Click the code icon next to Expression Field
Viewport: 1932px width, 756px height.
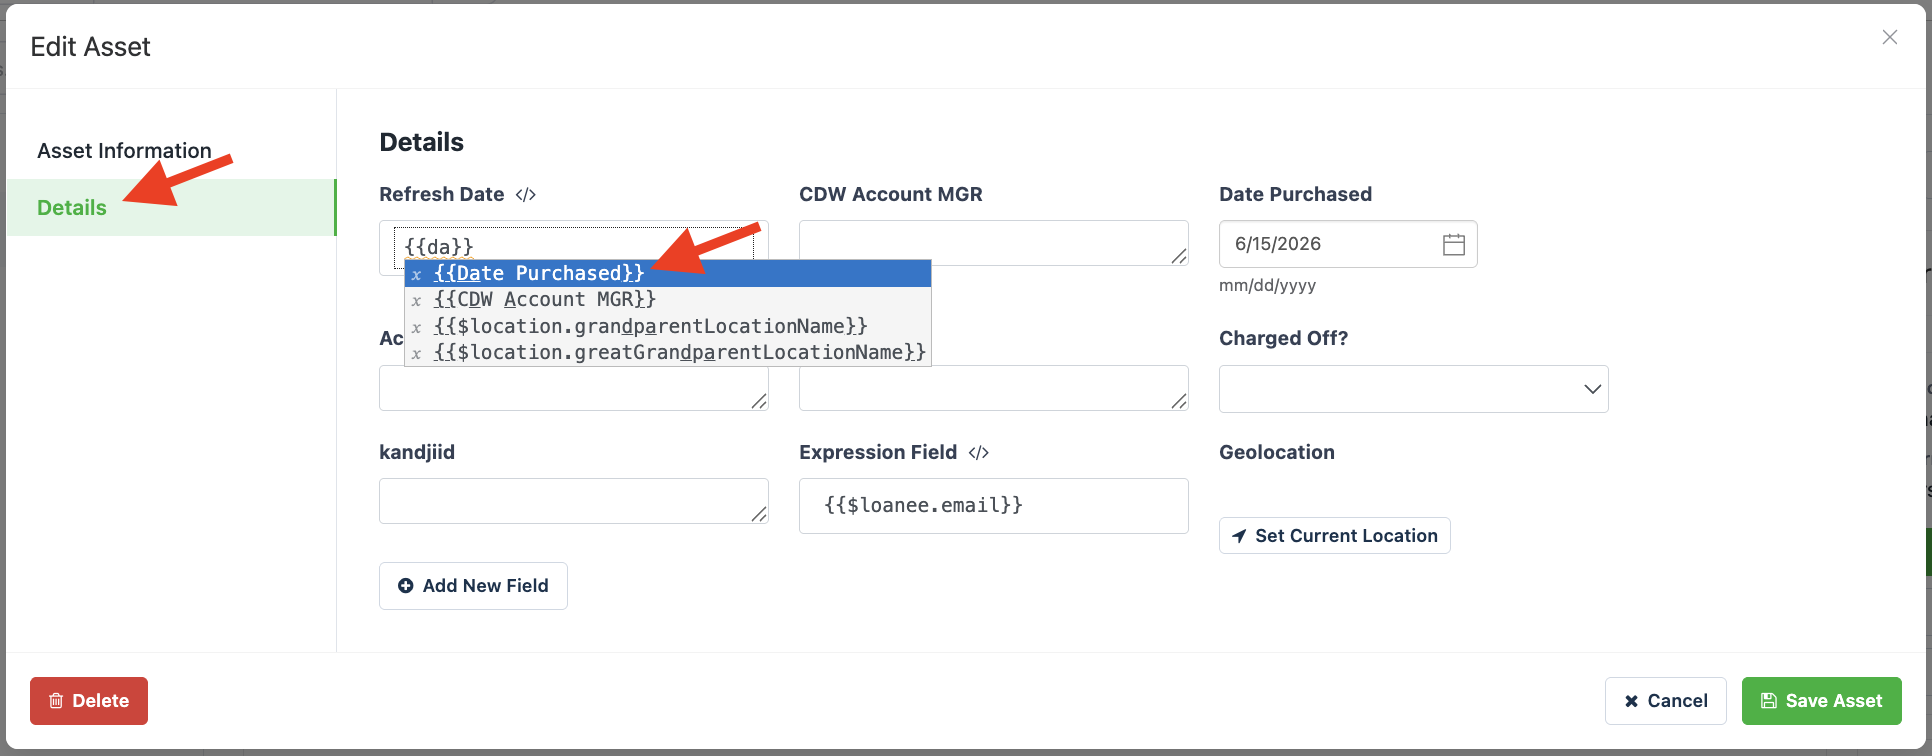click(x=979, y=453)
